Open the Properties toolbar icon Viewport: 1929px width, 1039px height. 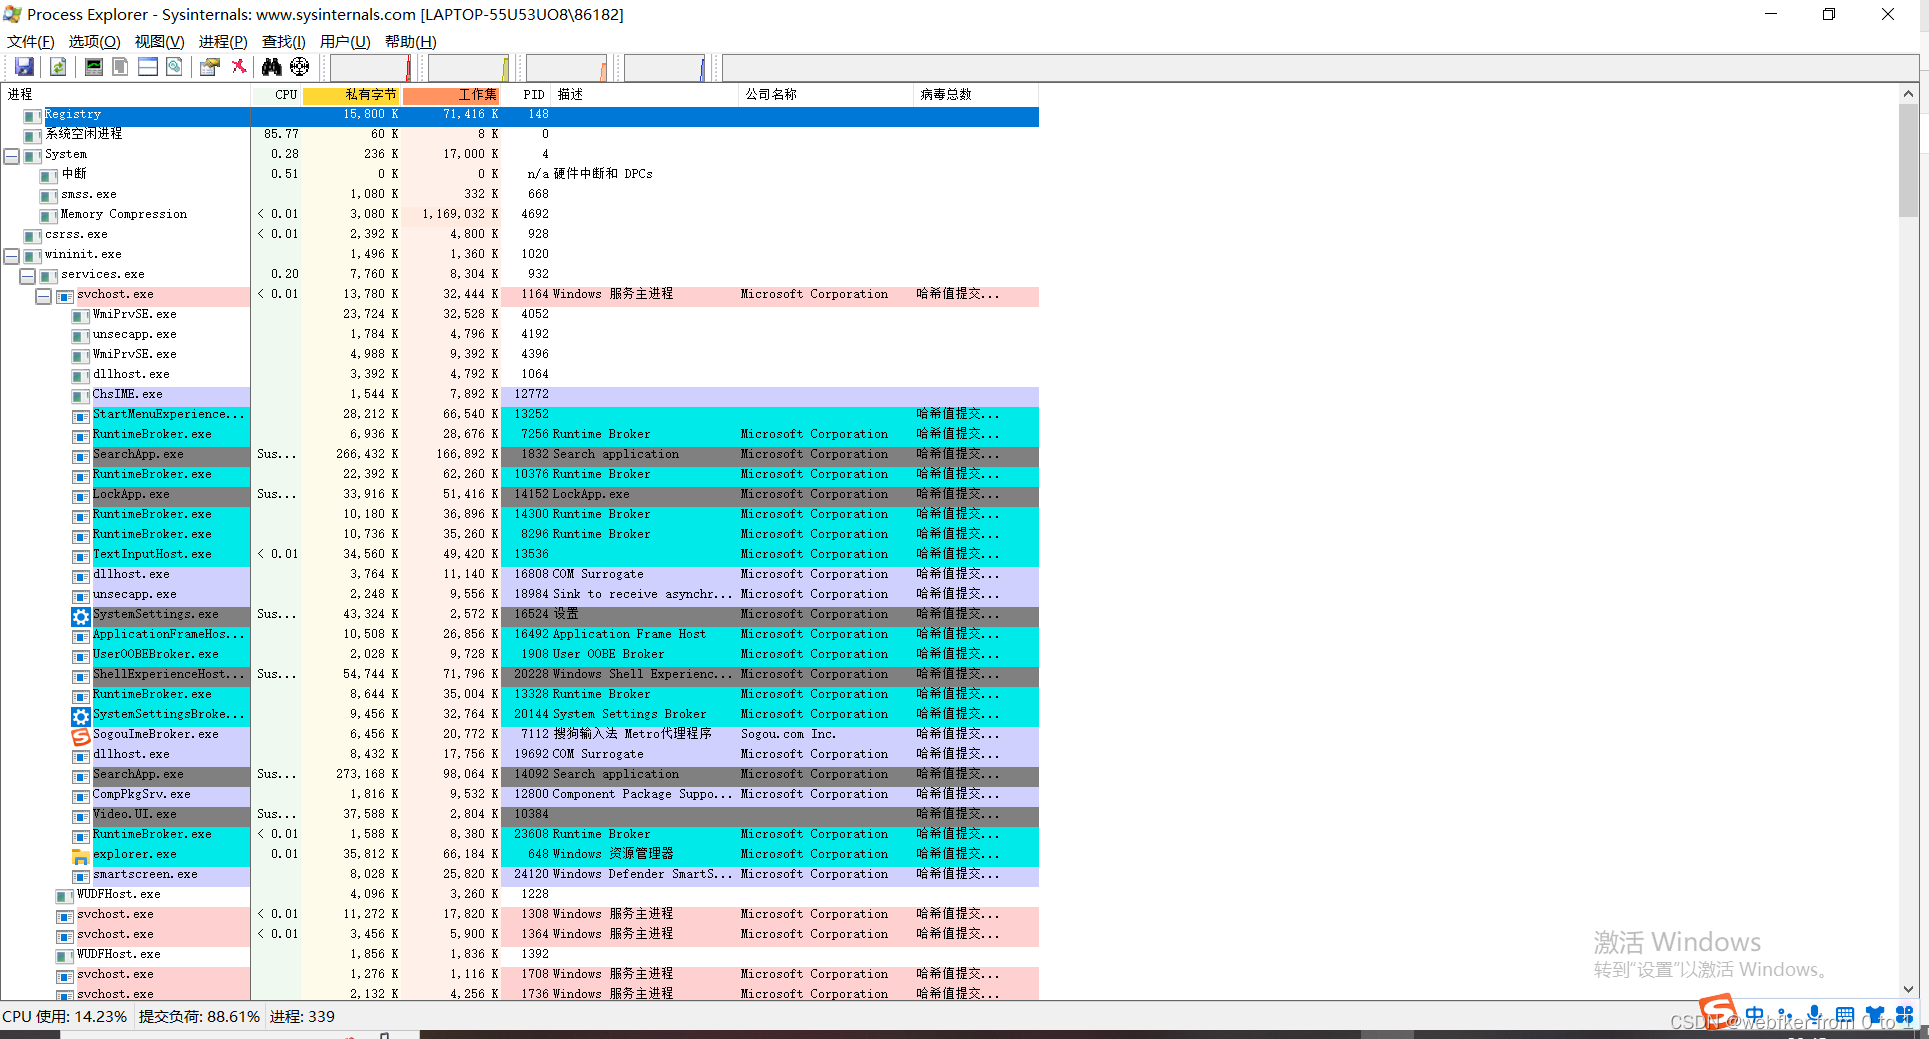point(210,67)
